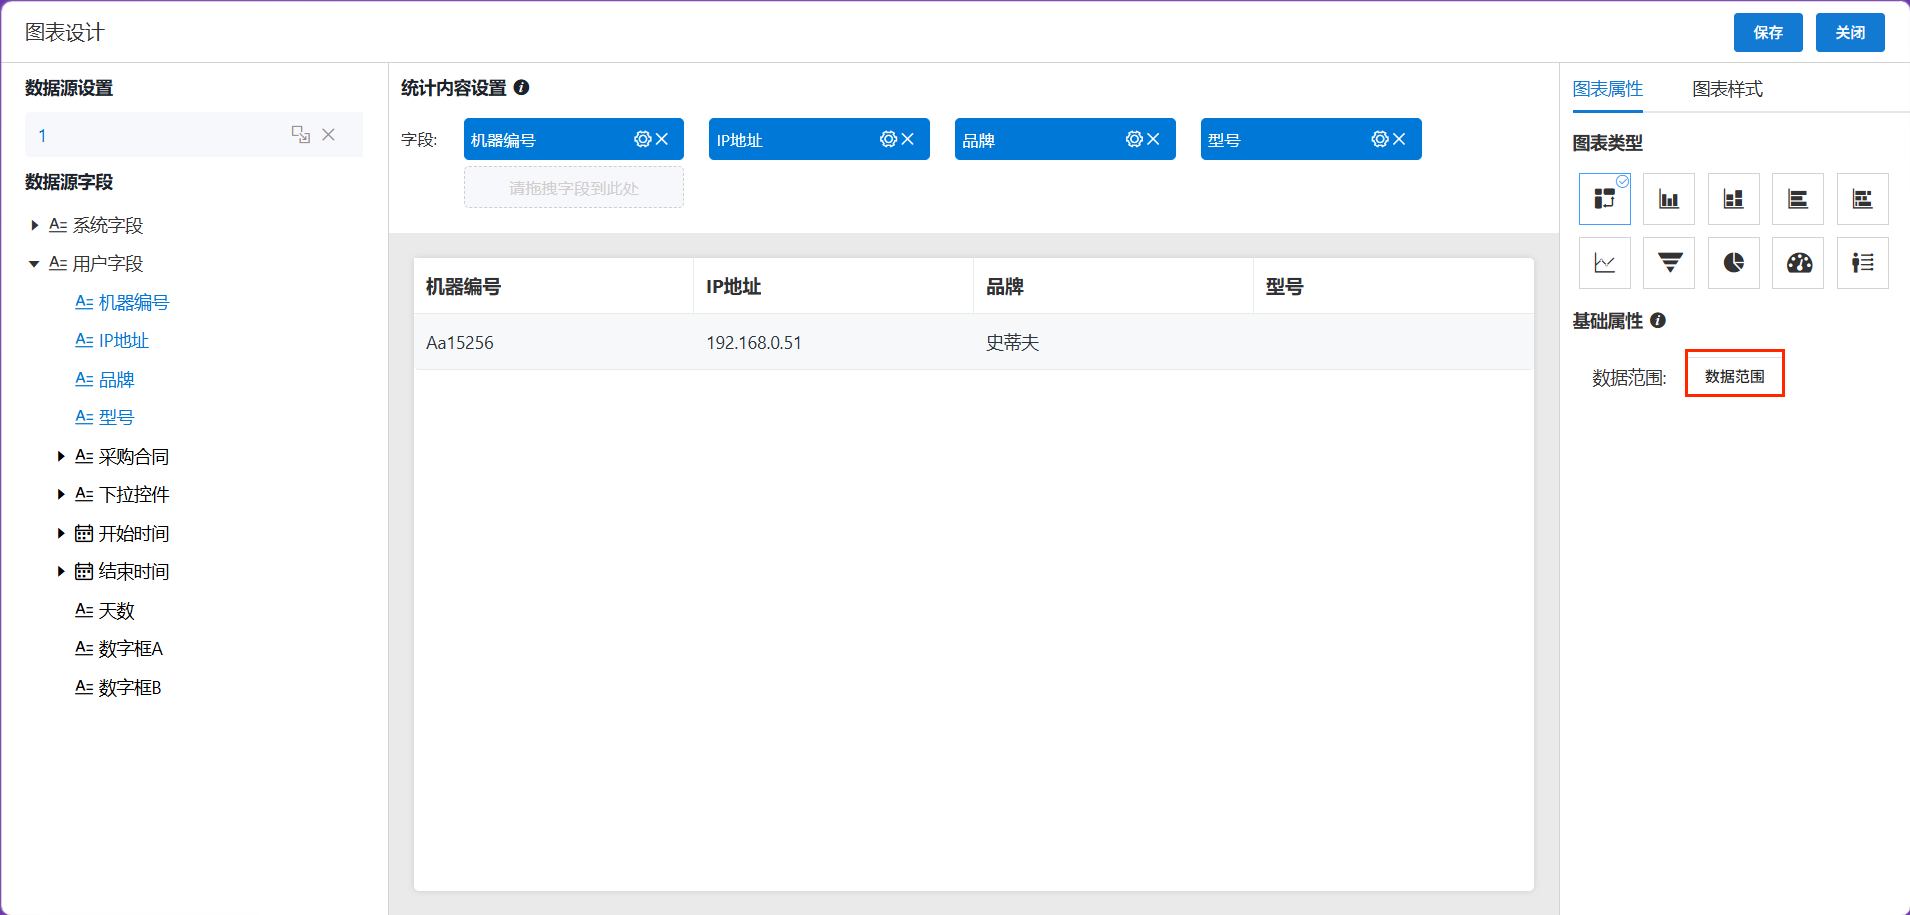The width and height of the screenshot is (1910, 915).
Task: Collapse the 用户字段 tree node
Action: (x=34, y=264)
